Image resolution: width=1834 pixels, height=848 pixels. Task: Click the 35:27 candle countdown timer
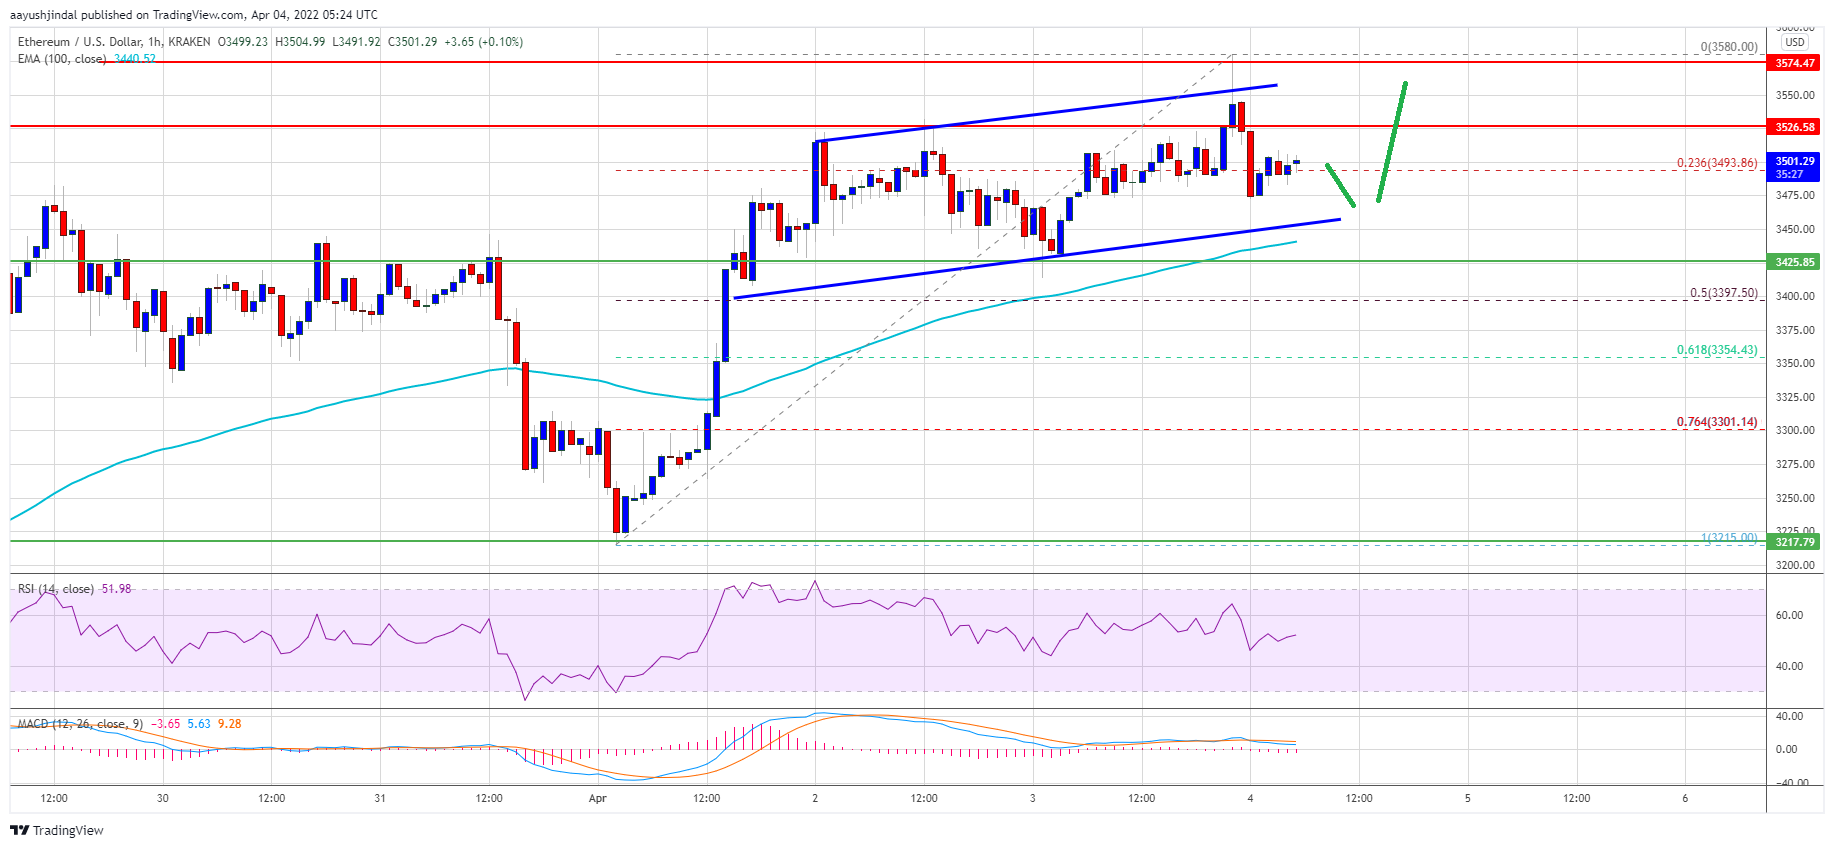1789,174
